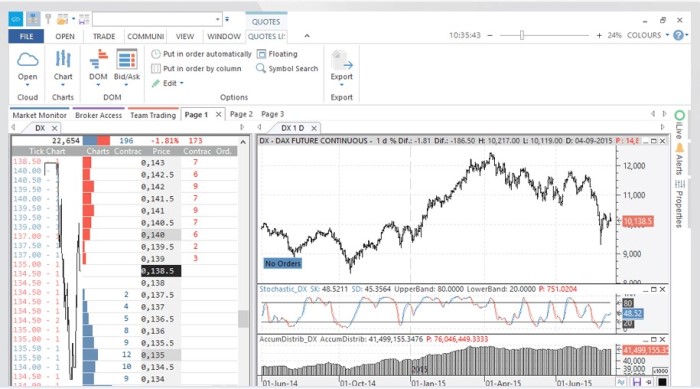Click the Chart icon in the ribbon
Viewport: 700px width, 389px height.
pos(63,60)
